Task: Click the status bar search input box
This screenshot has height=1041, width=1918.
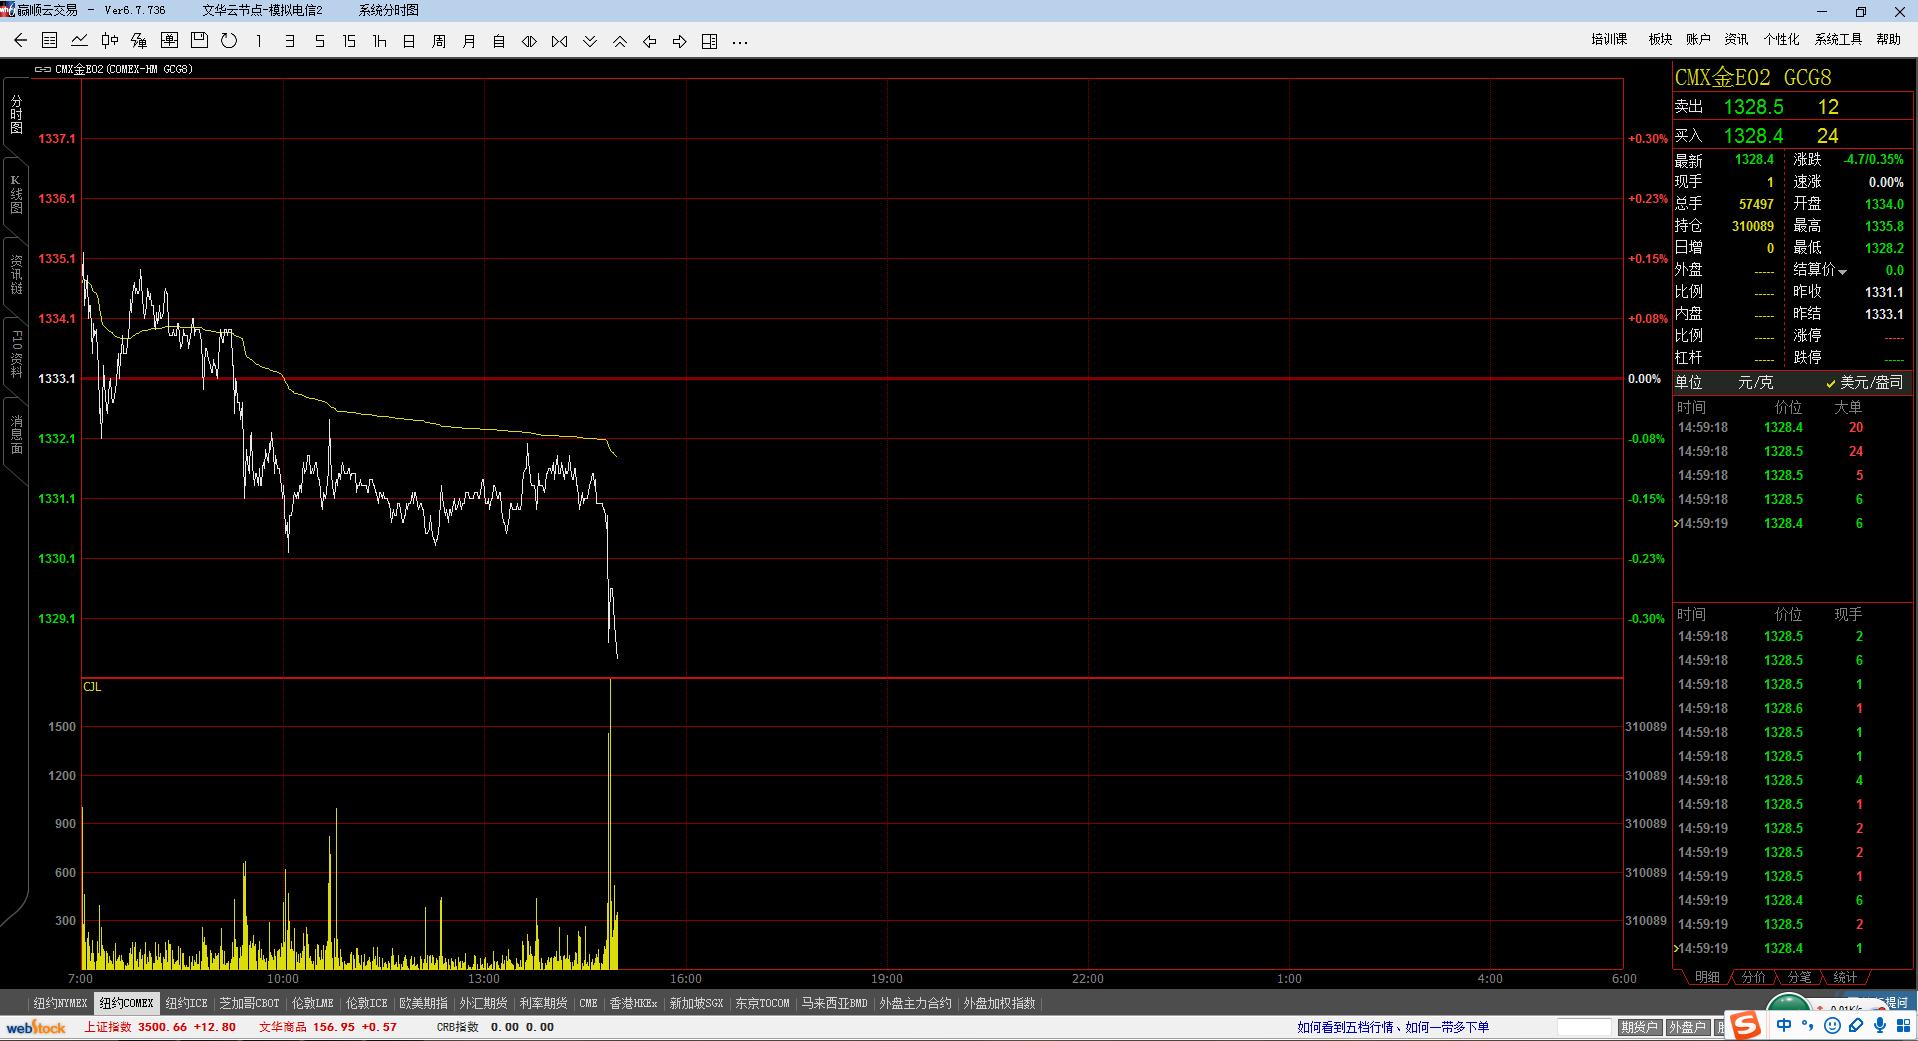Action: (x=1585, y=1027)
